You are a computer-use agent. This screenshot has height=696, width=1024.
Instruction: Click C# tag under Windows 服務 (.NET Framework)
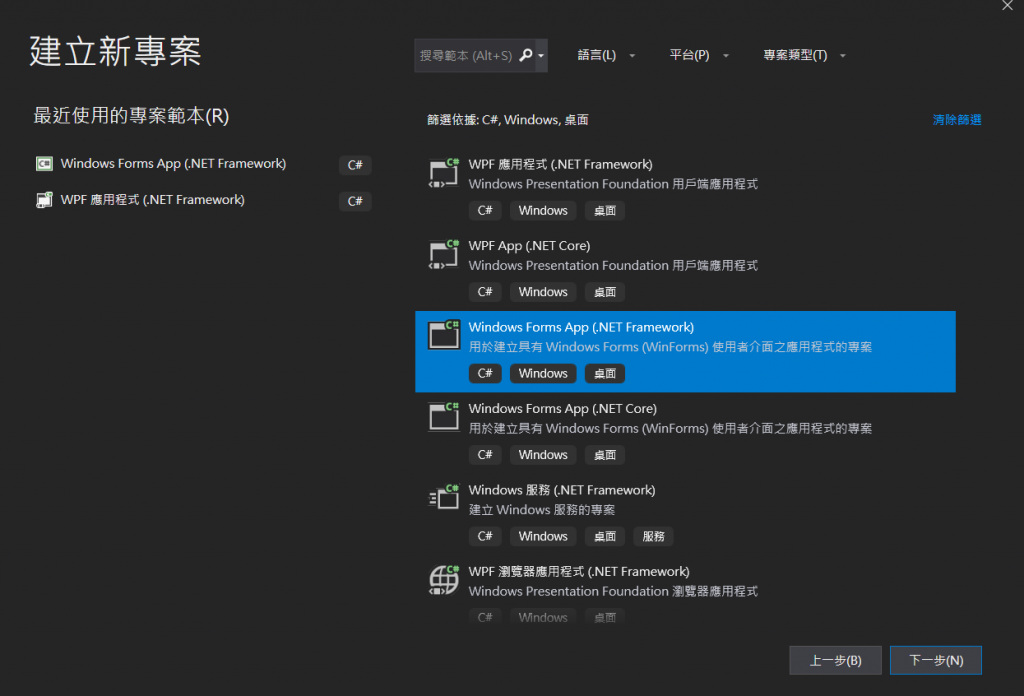(485, 537)
